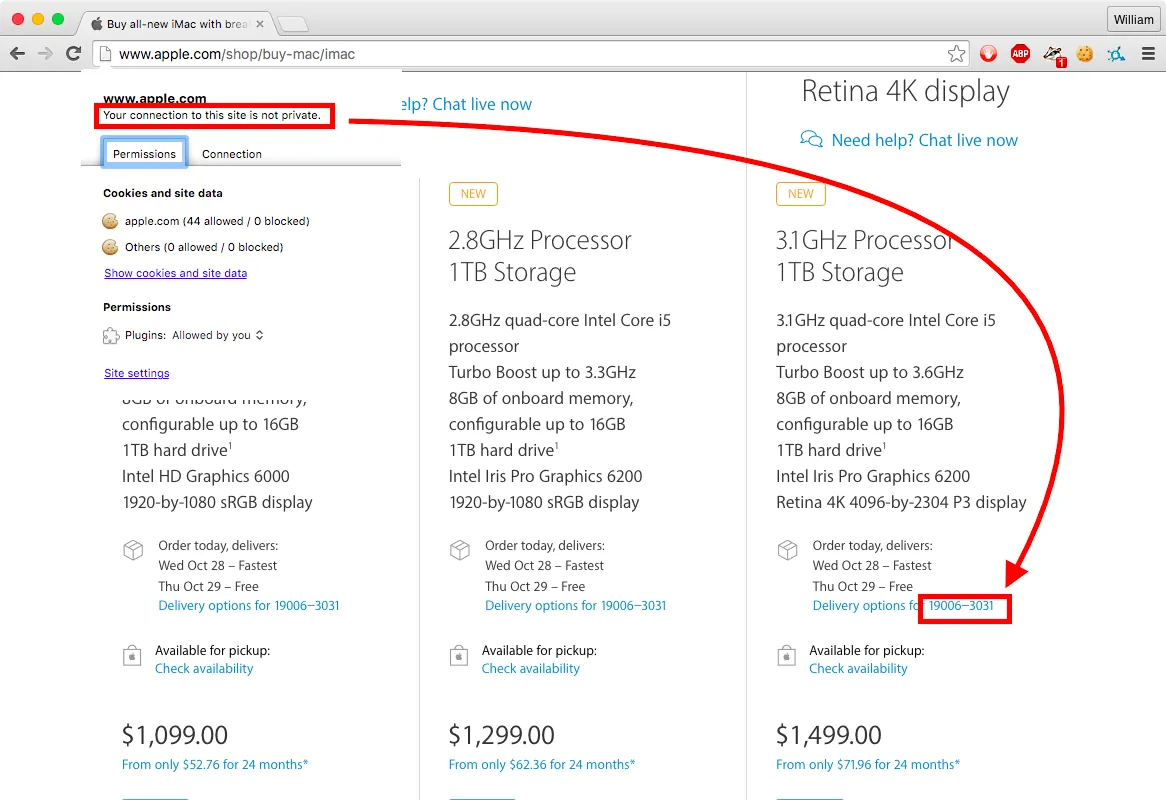This screenshot has height=800, width=1166.
Task: Click the NEW badge above 2.8GHz Processor
Action: click(473, 194)
